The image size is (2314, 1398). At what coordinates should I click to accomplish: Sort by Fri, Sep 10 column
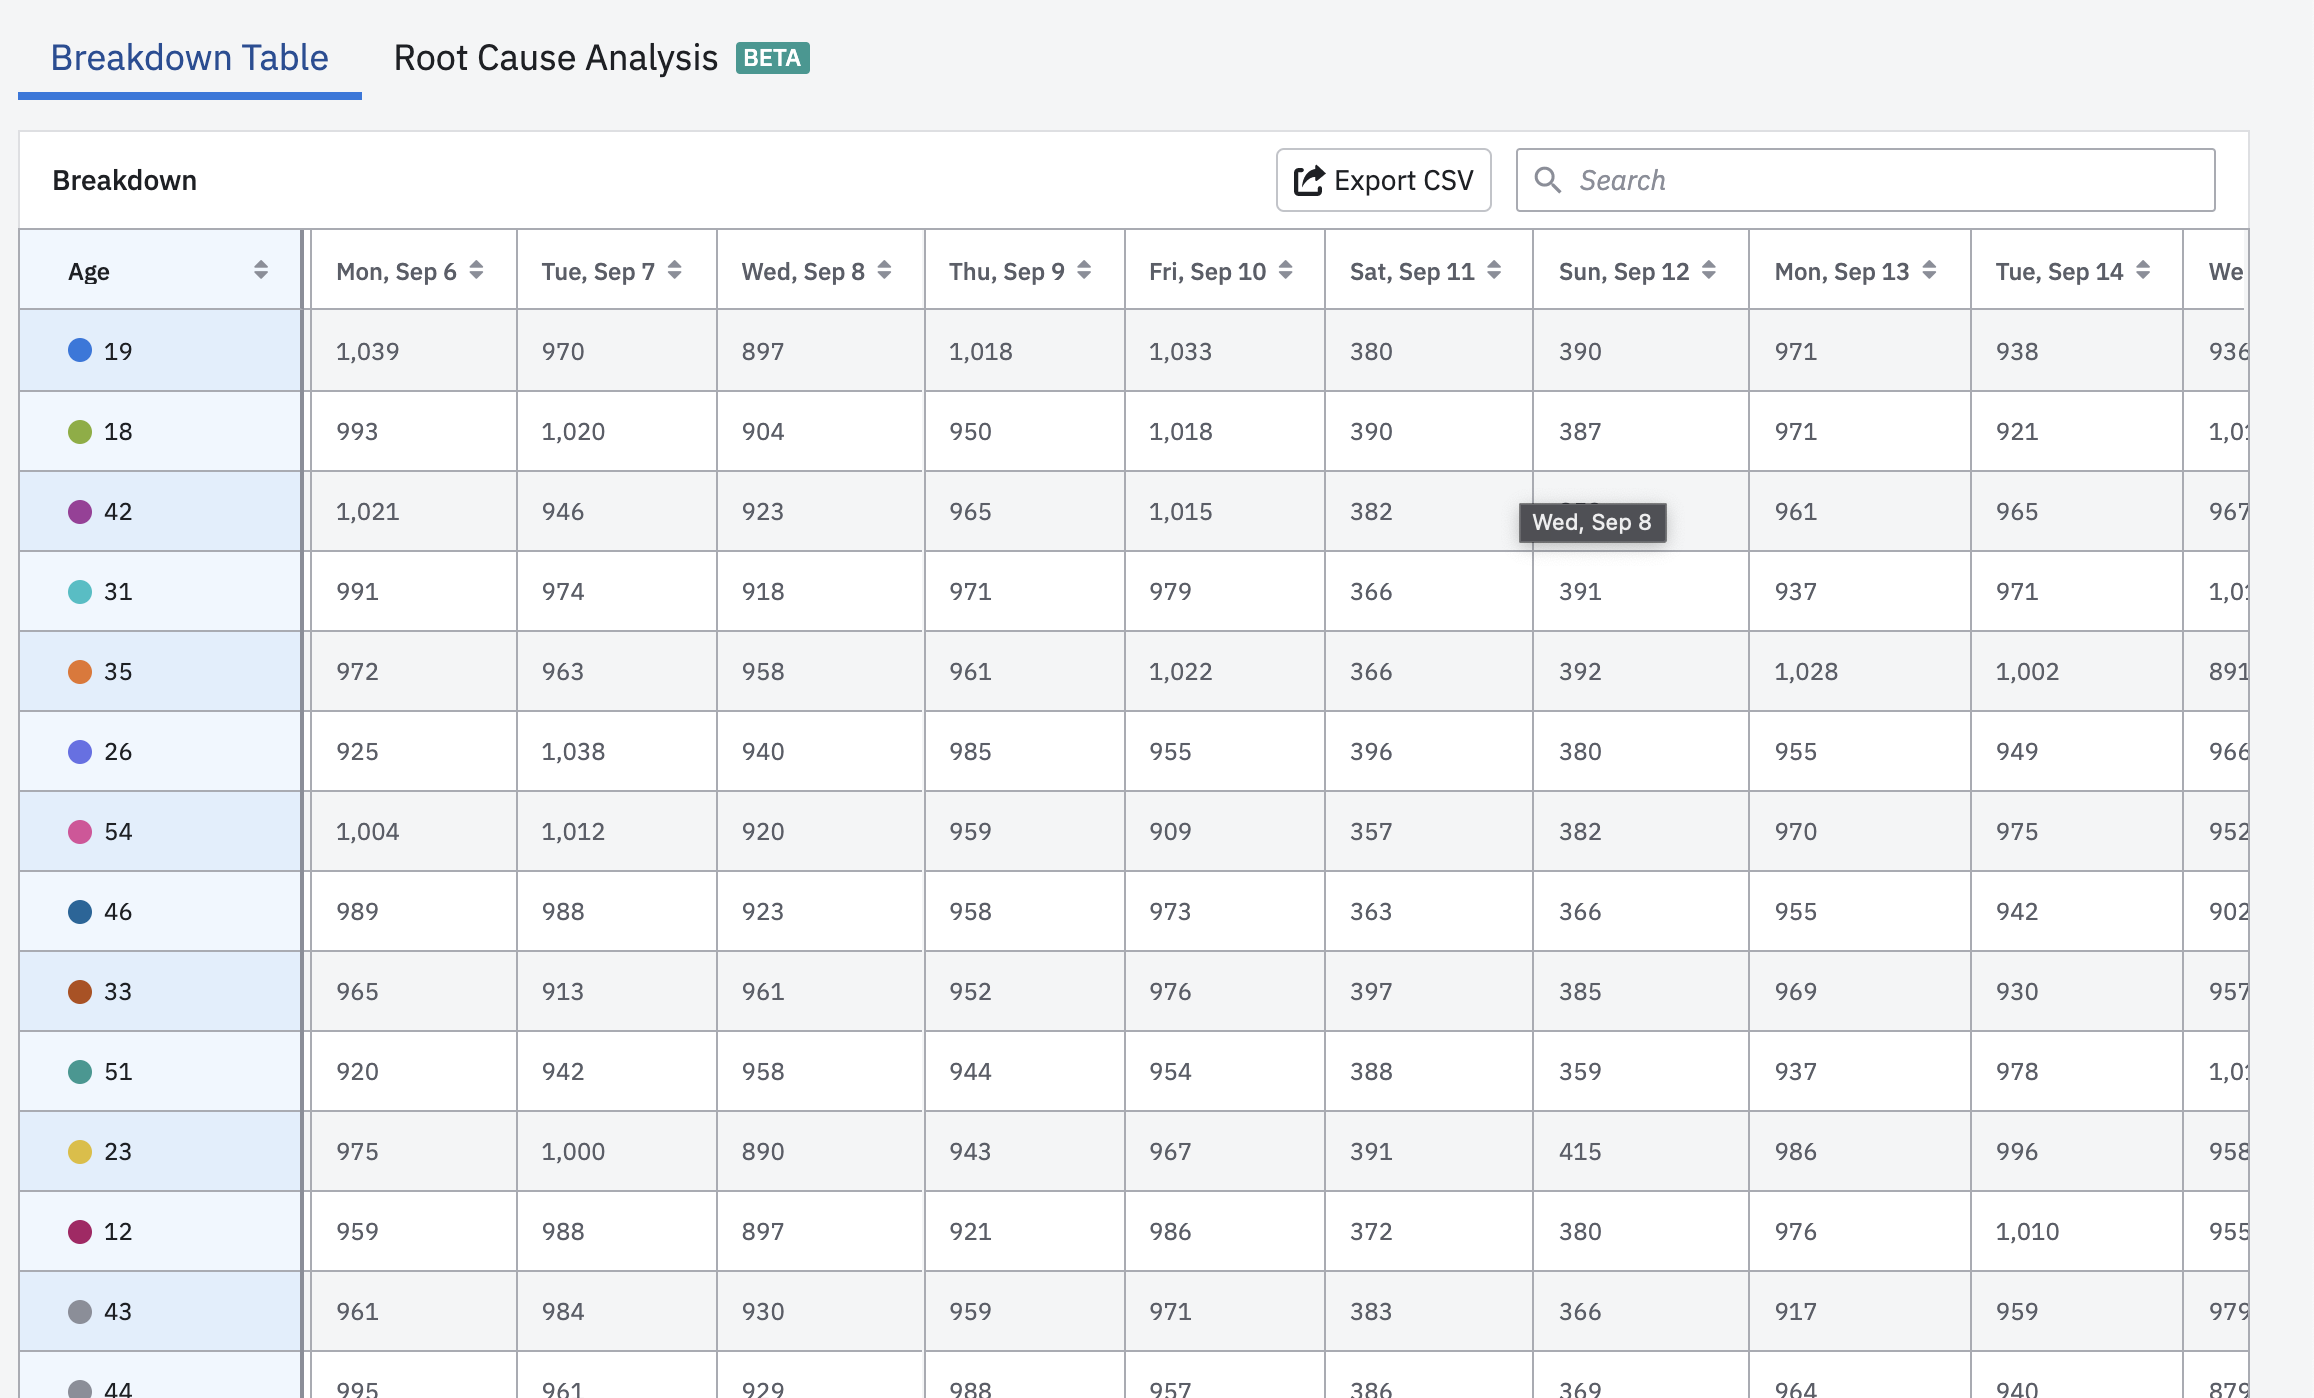(1286, 270)
